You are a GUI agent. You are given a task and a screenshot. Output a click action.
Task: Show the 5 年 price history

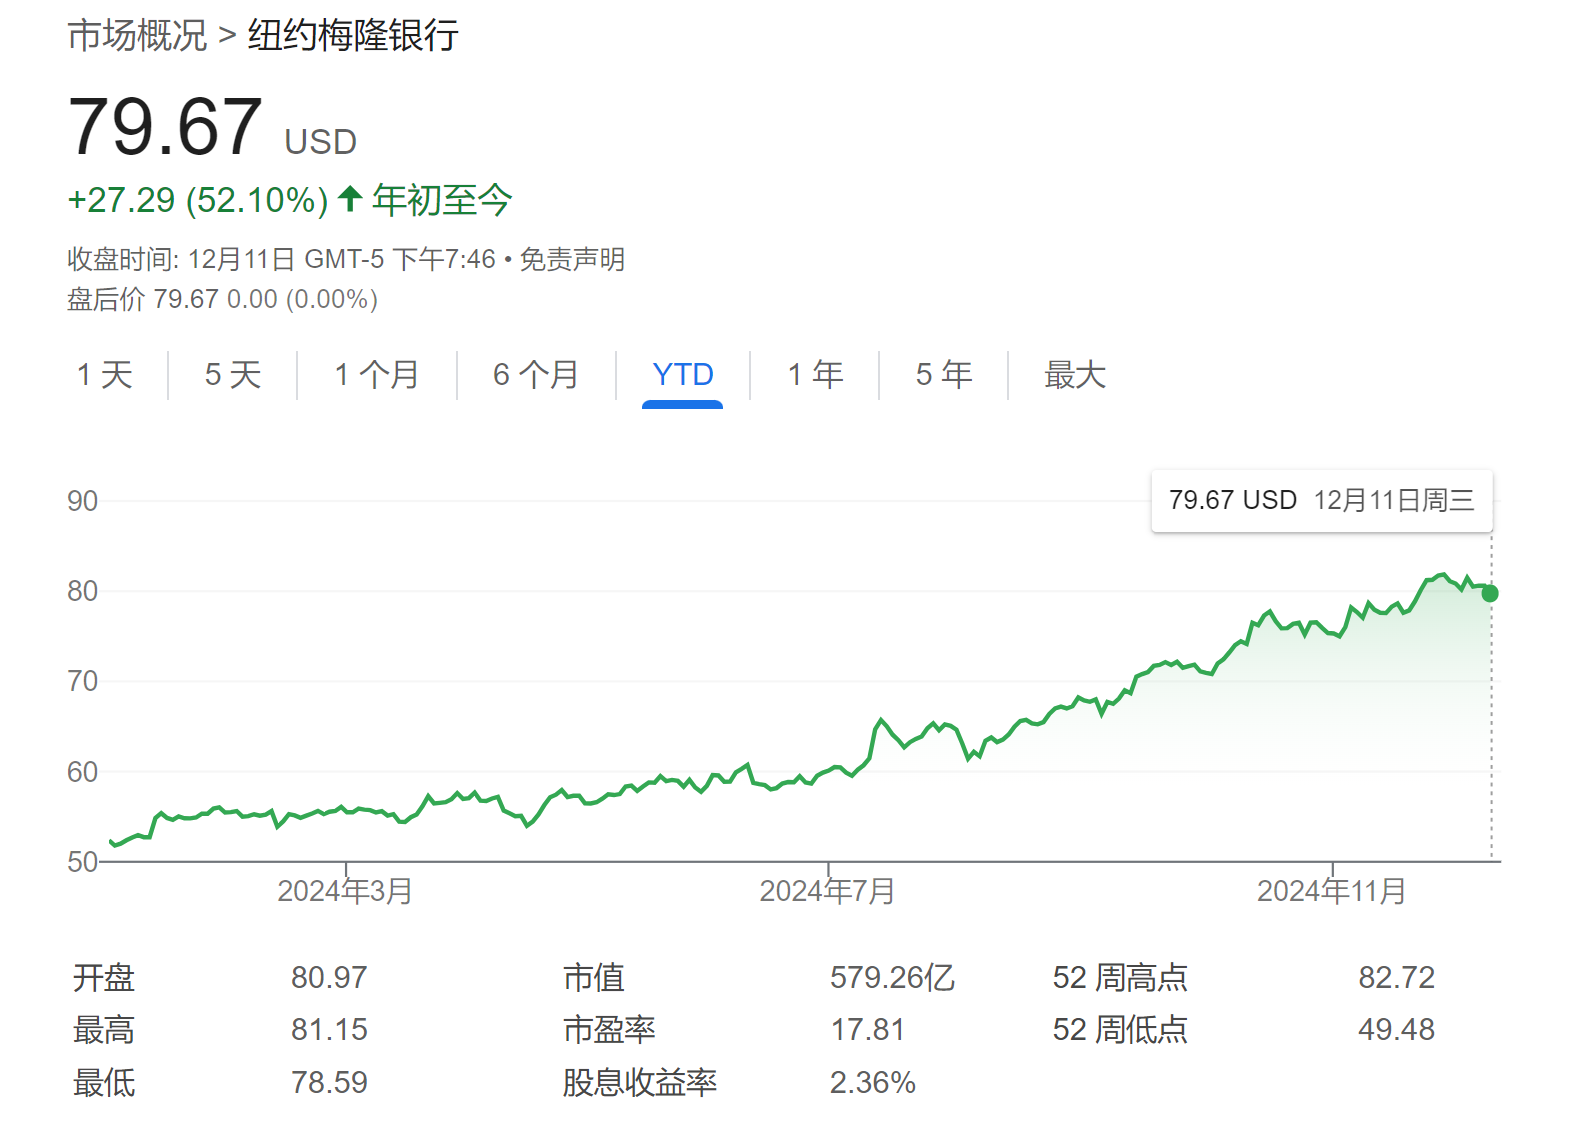pos(944,375)
